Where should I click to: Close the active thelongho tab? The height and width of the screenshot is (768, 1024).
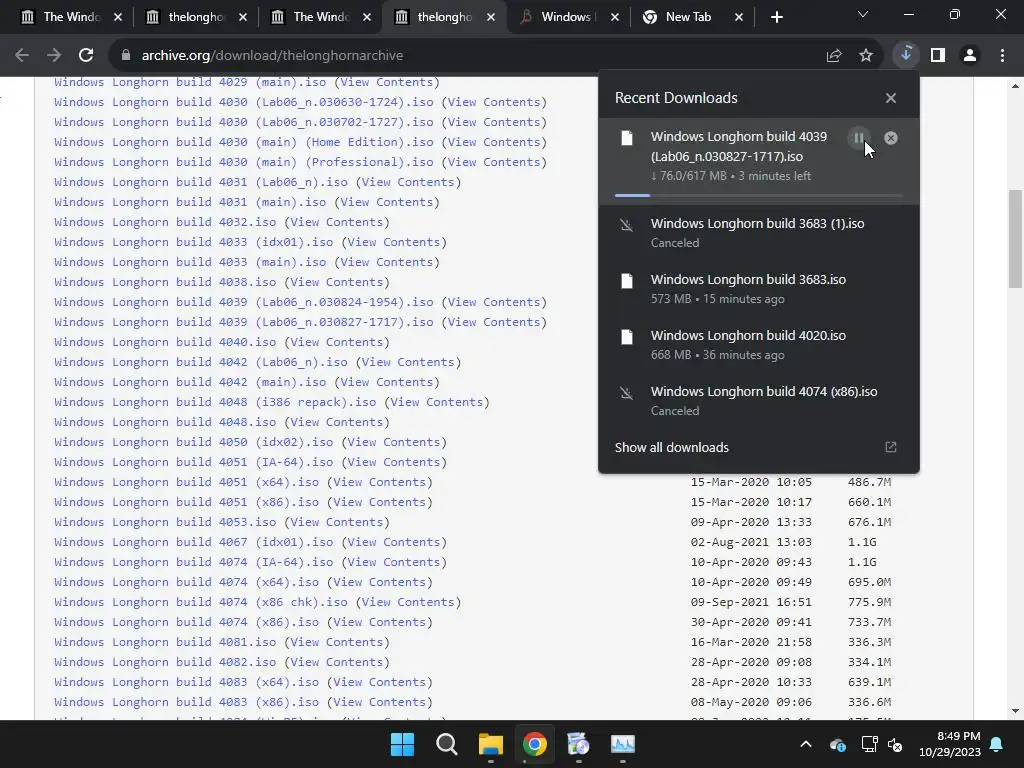tap(490, 17)
